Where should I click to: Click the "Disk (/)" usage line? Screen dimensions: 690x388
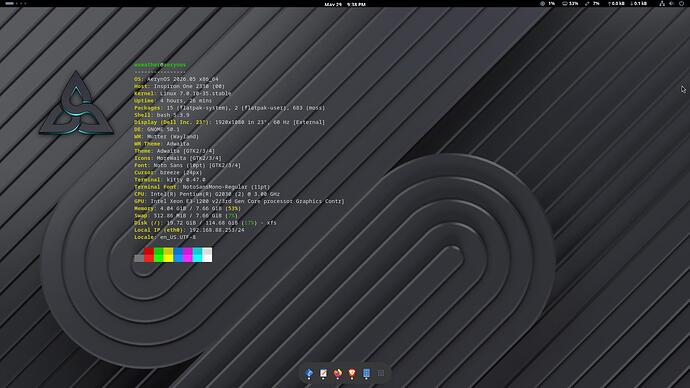(x=205, y=223)
